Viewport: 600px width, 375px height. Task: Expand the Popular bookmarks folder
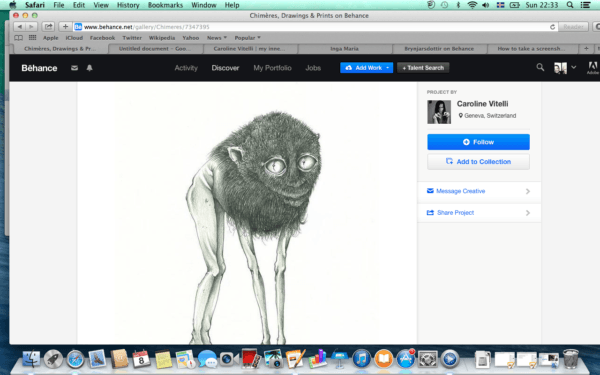pos(247,38)
